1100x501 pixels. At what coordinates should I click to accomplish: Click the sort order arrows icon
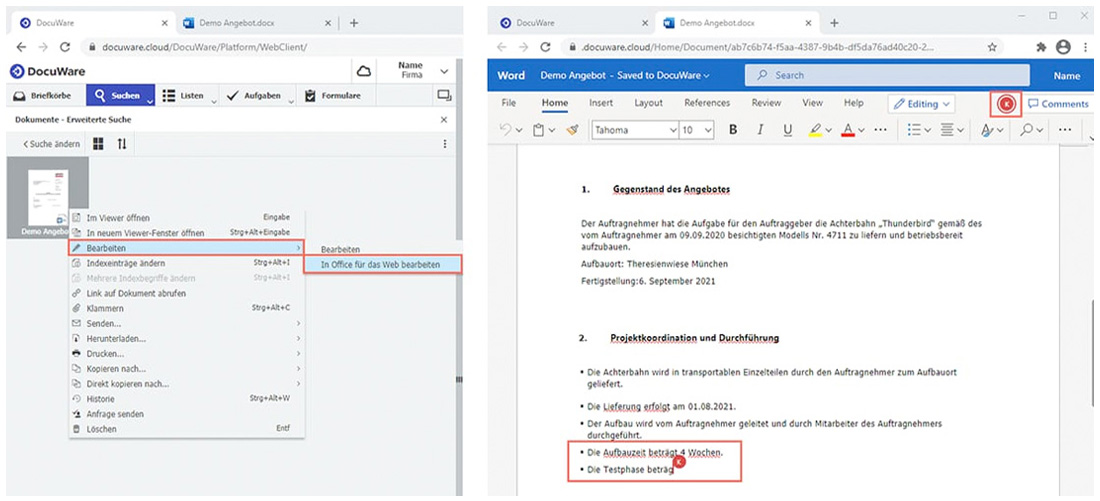pos(122,144)
